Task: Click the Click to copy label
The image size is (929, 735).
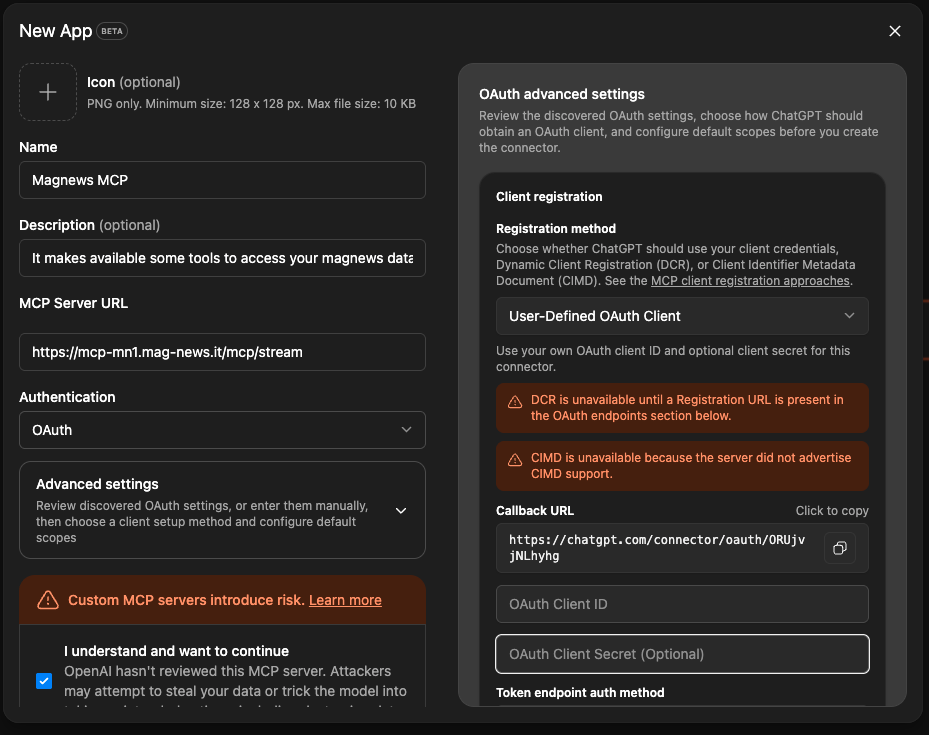Action: coord(832,511)
